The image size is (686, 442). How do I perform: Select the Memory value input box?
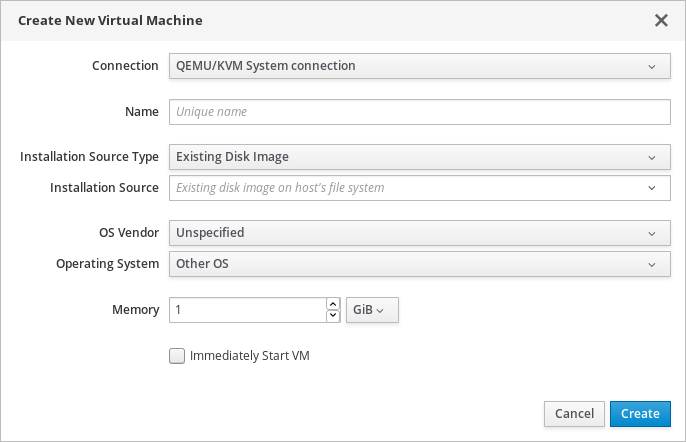pos(247,310)
